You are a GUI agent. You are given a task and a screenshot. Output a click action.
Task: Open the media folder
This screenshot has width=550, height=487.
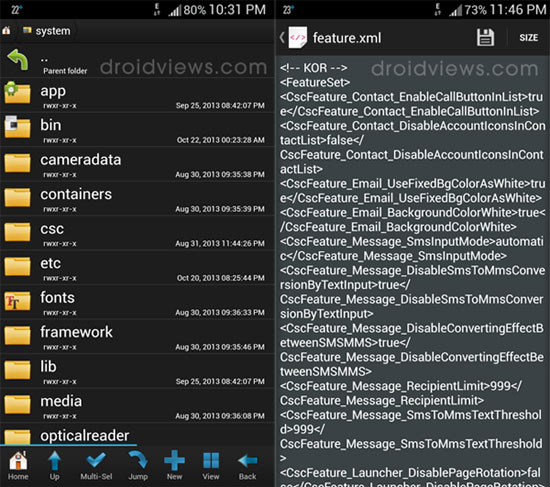(x=137, y=405)
